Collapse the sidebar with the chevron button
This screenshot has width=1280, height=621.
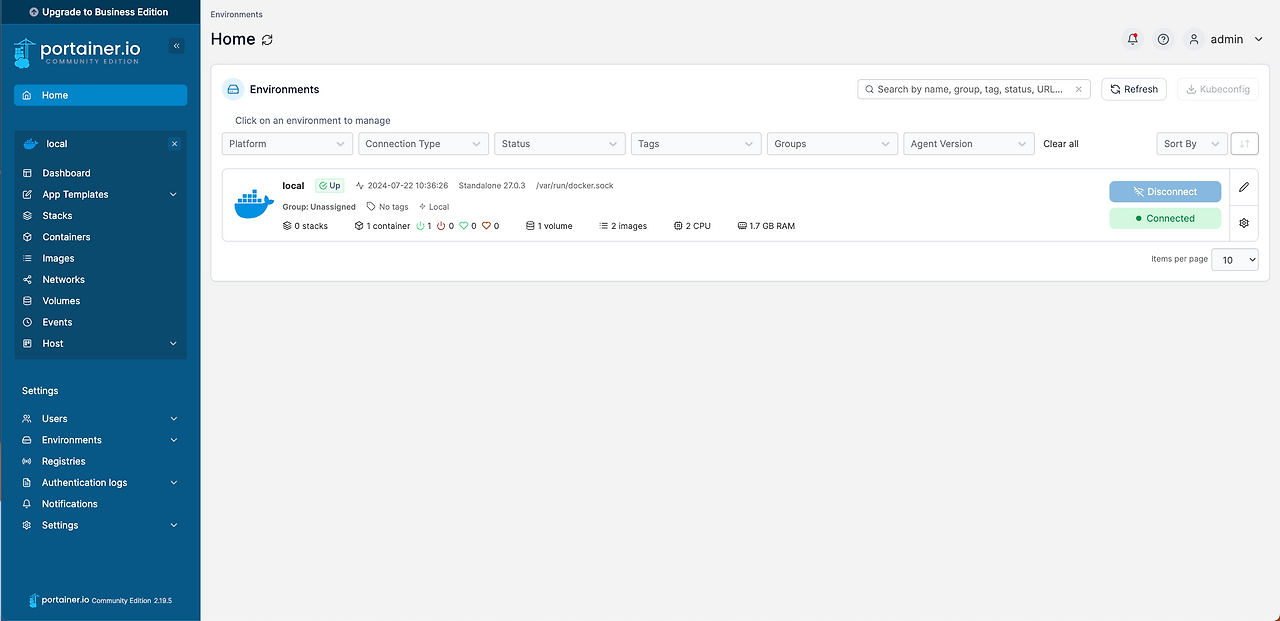pyautogui.click(x=177, y=46)
